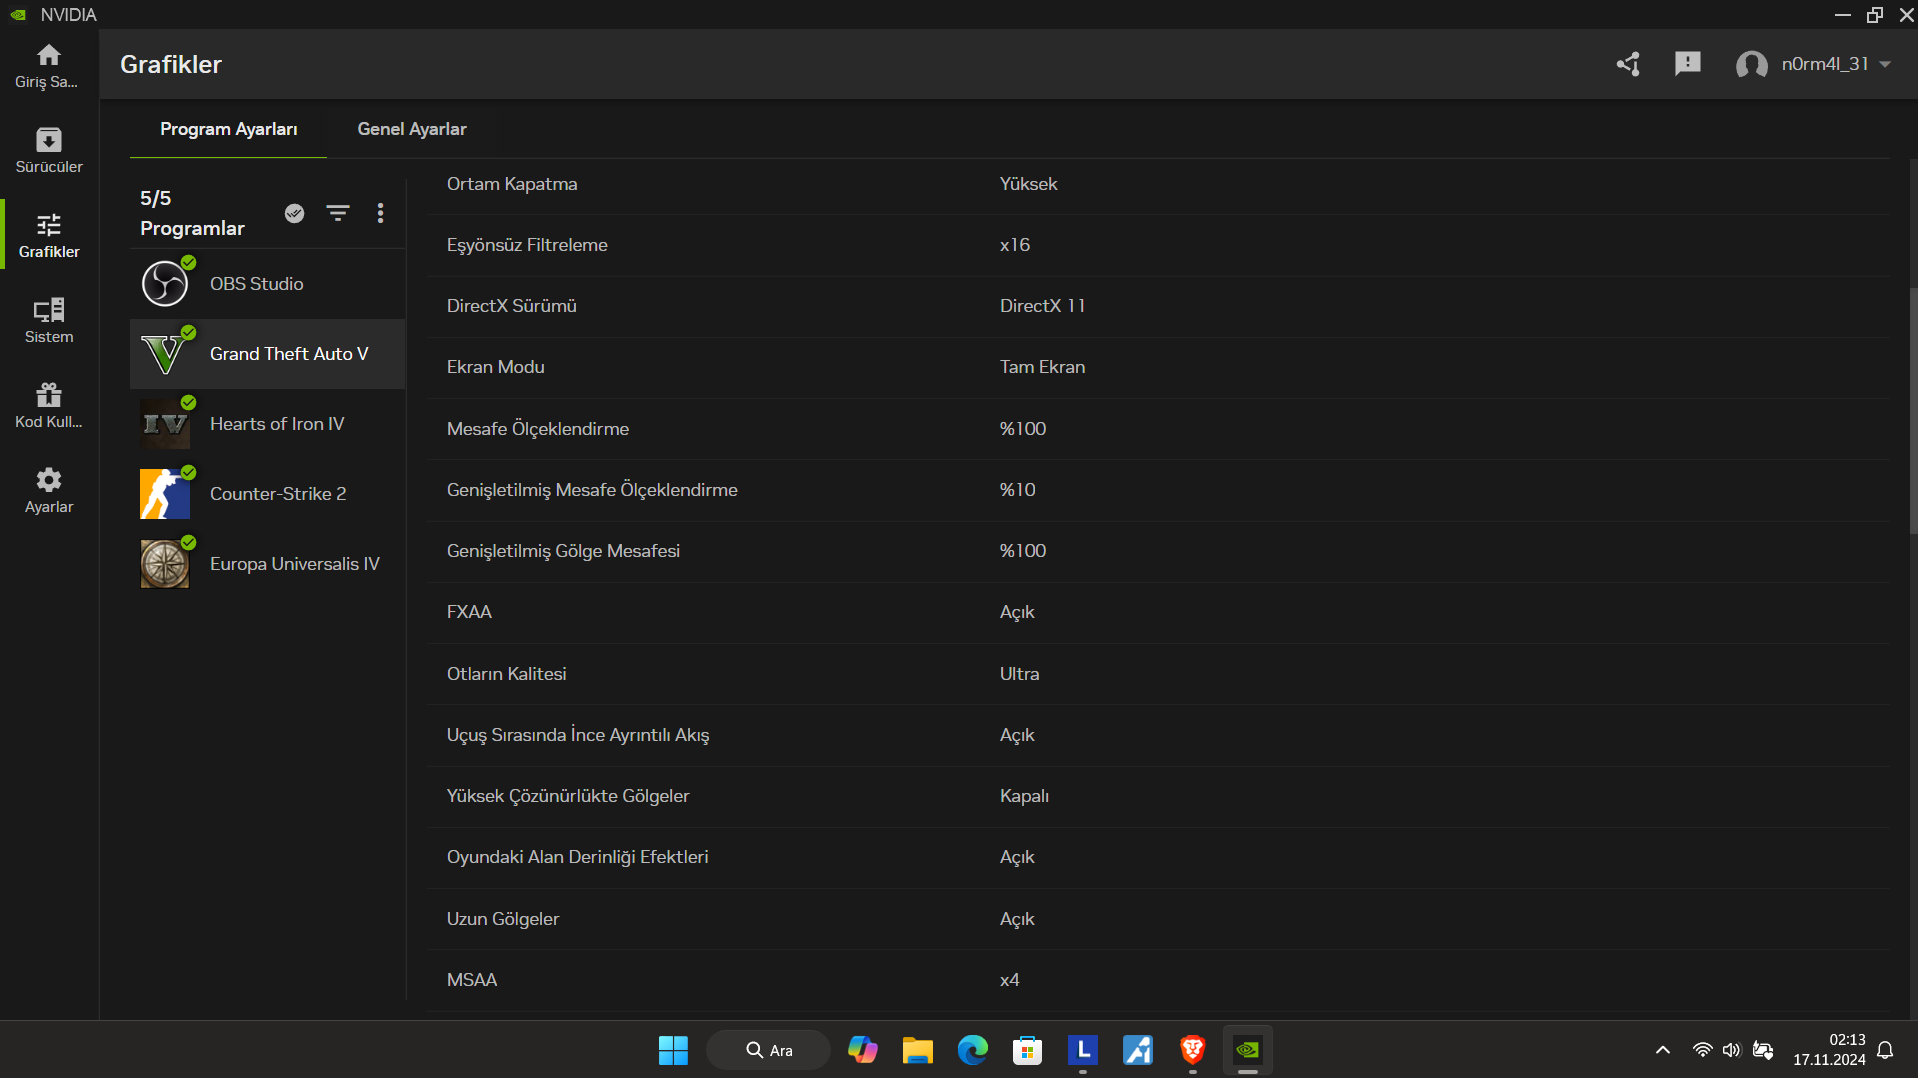Switch to the Genel Ayarlar tab
This screenshot has width=1918, height=1078.
click(x=411, y=129)
